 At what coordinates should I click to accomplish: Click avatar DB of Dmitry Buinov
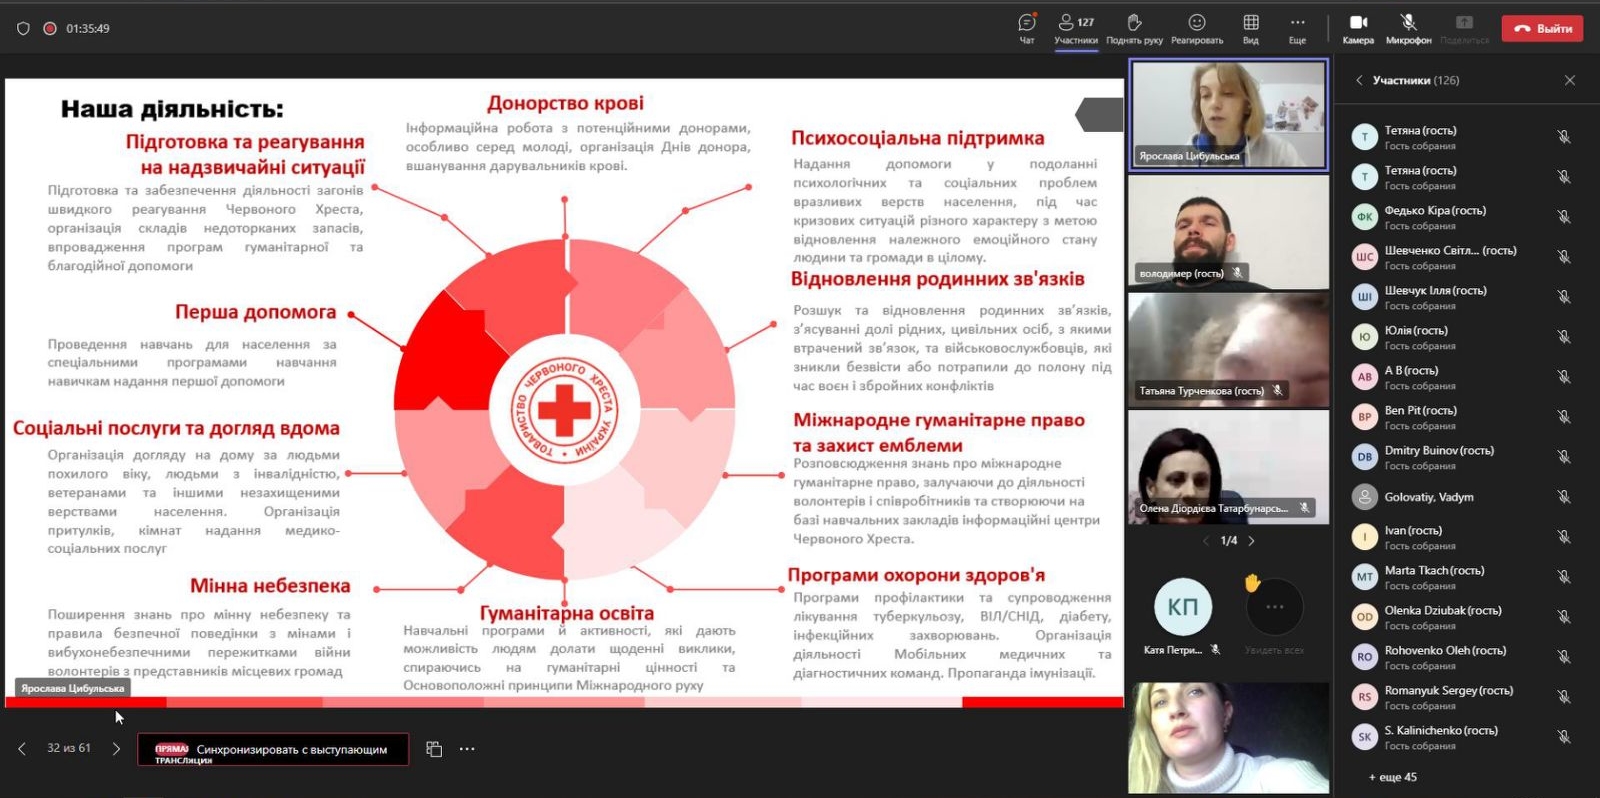pos(1365,457)
